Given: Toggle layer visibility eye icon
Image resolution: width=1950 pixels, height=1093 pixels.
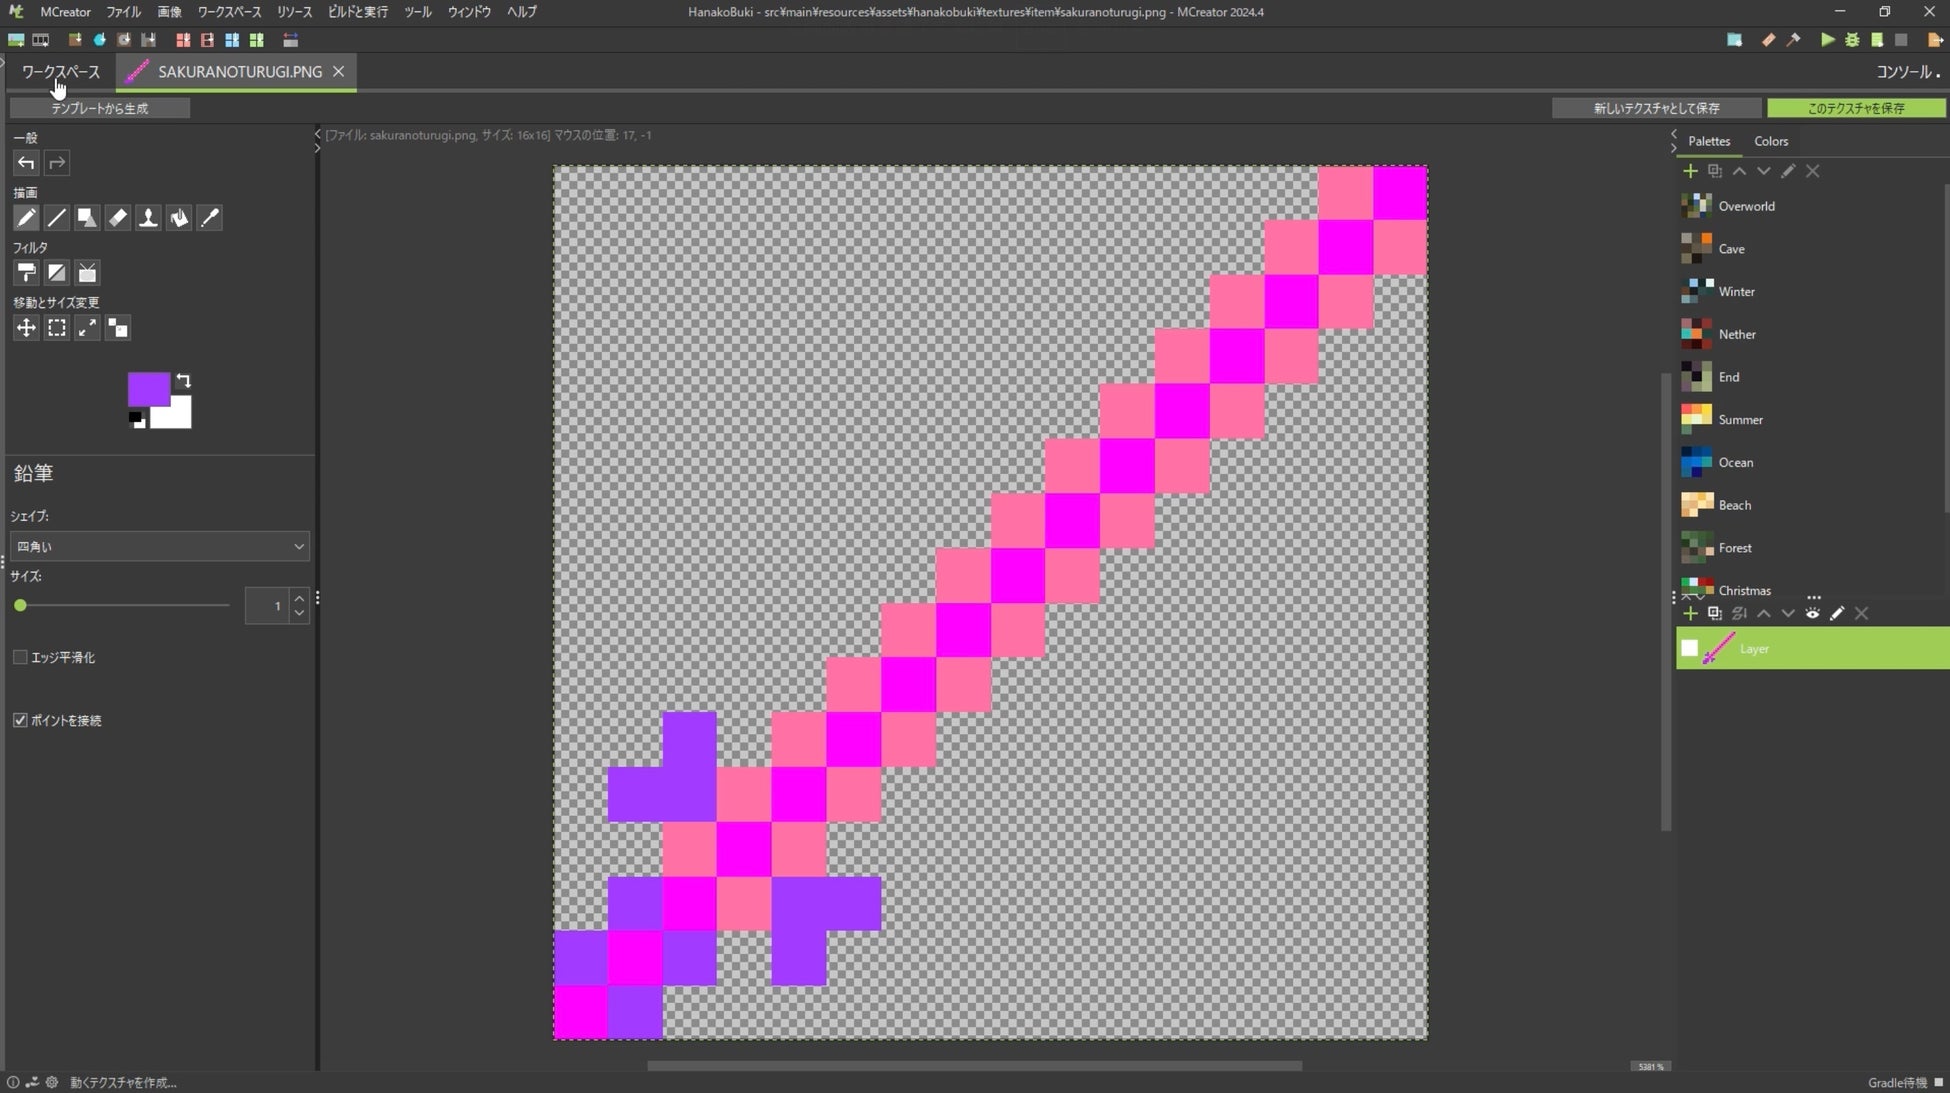Looking at the screenshot, I should [1812, 613].
